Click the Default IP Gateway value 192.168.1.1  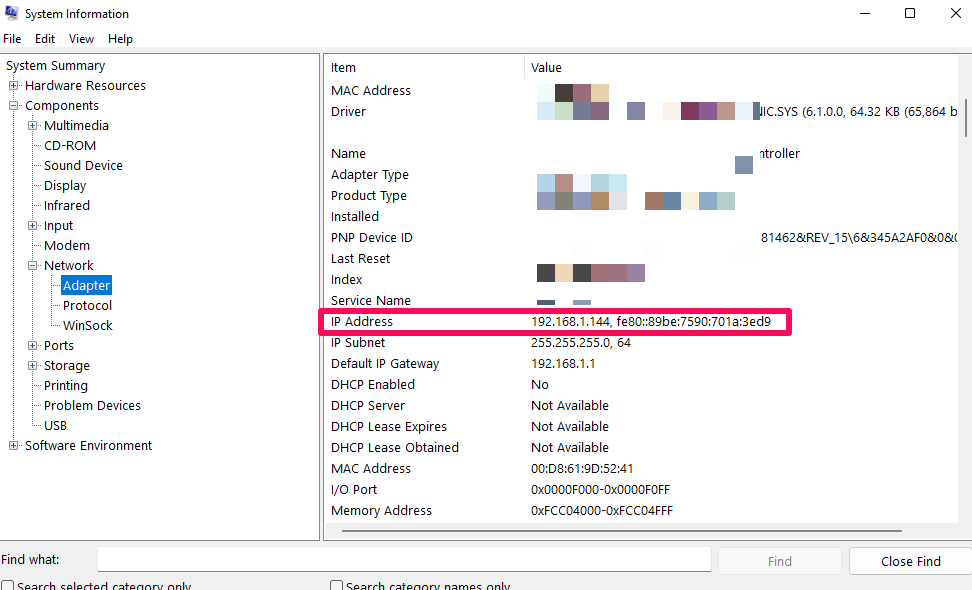coord(563,364)
